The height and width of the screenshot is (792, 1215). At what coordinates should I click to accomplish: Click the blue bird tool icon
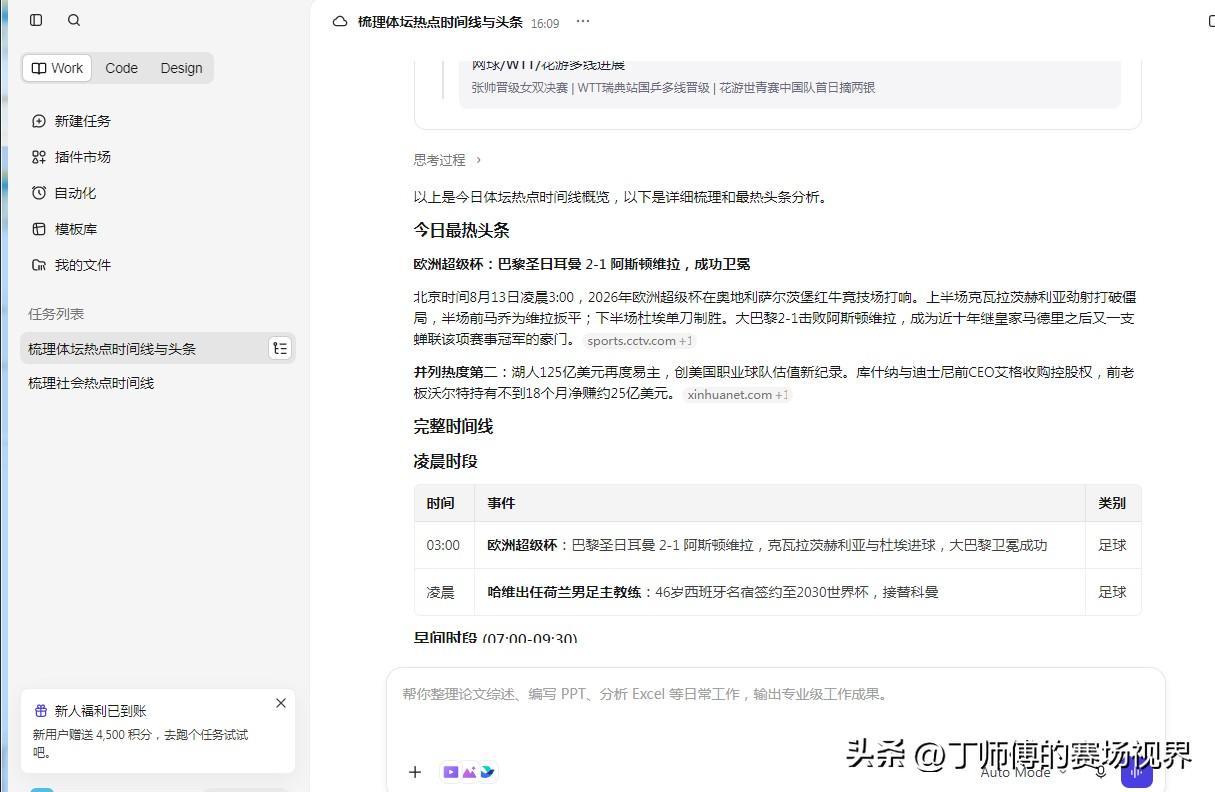(x=487, y=772)
